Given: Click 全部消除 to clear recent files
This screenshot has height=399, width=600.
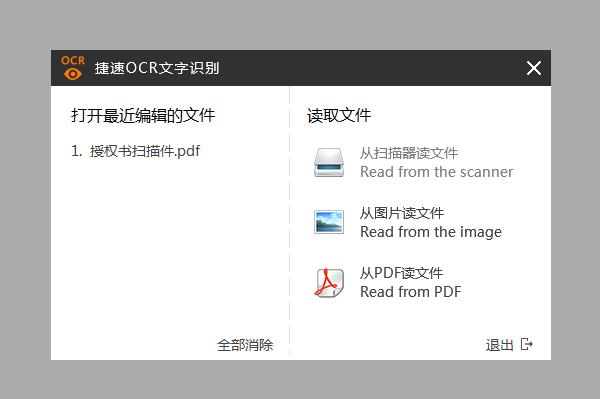Looking at the screenshot, I should 245,345.
